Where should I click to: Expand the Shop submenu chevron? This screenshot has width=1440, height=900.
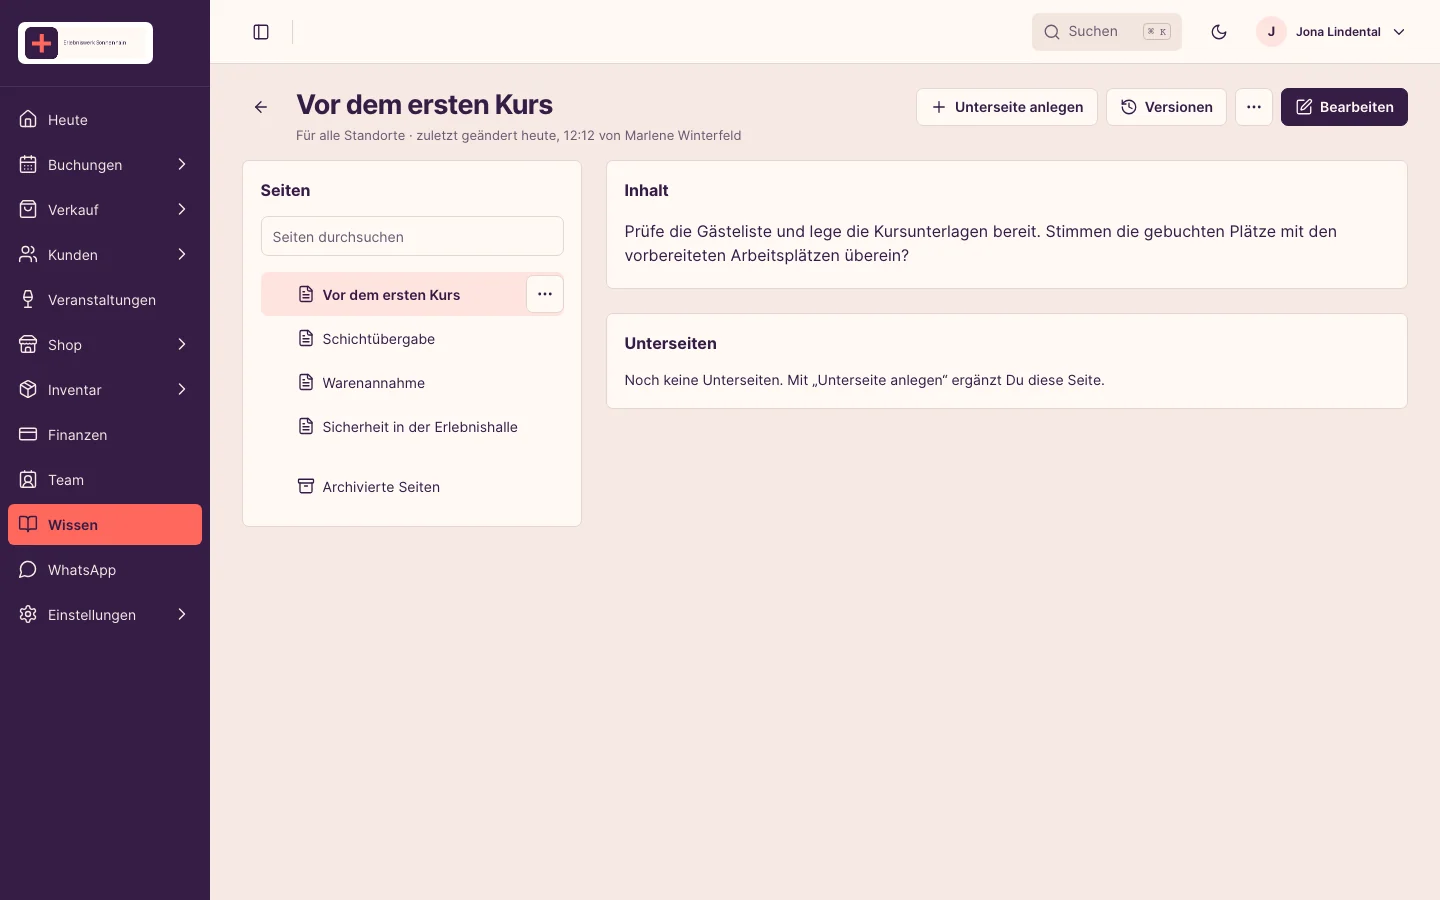[x=182, y=344]
